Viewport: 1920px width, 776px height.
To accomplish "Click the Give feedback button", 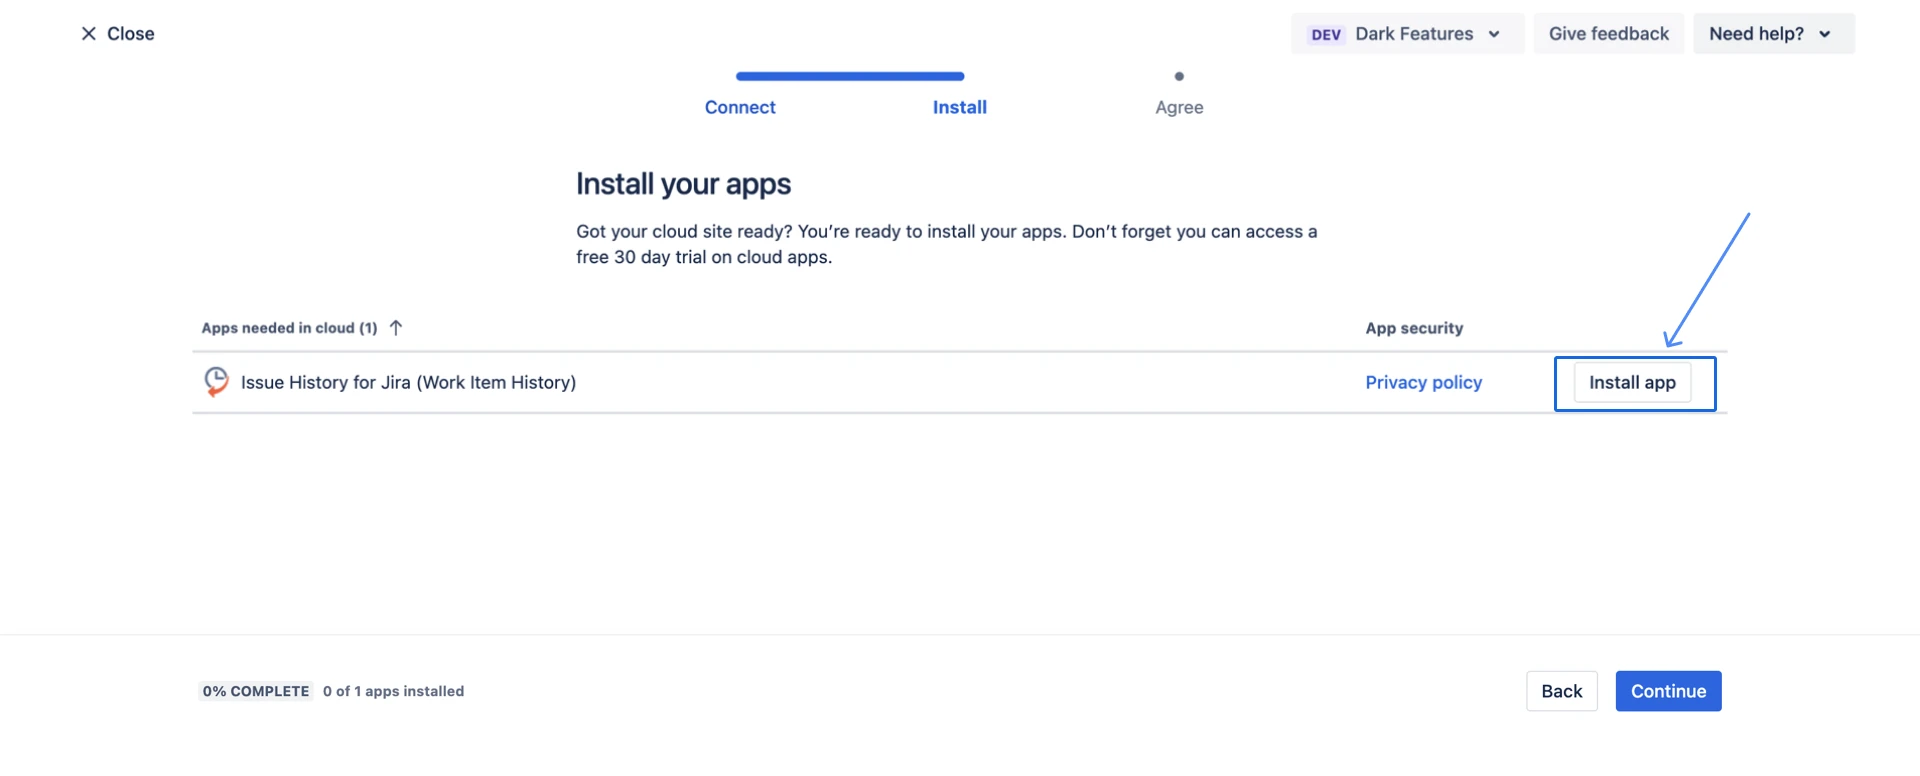I will point(1608,34).
